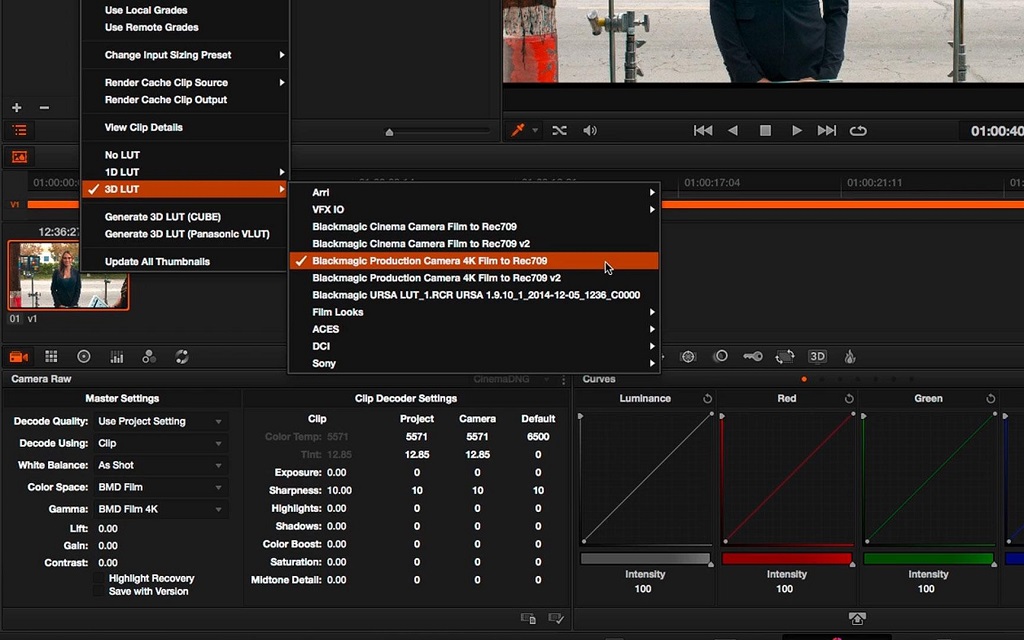
Task: Open the Key palette icon
Action: [752, 357]
